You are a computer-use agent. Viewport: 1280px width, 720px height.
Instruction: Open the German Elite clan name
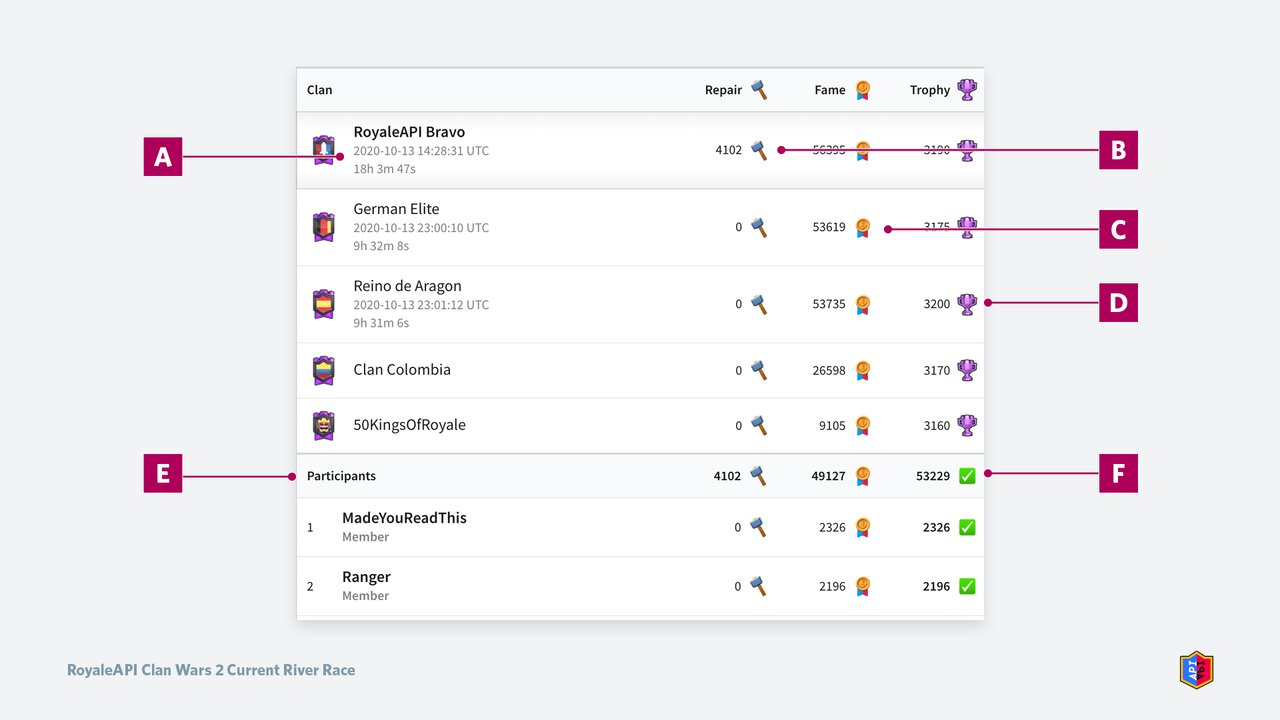tap(396, 209)
